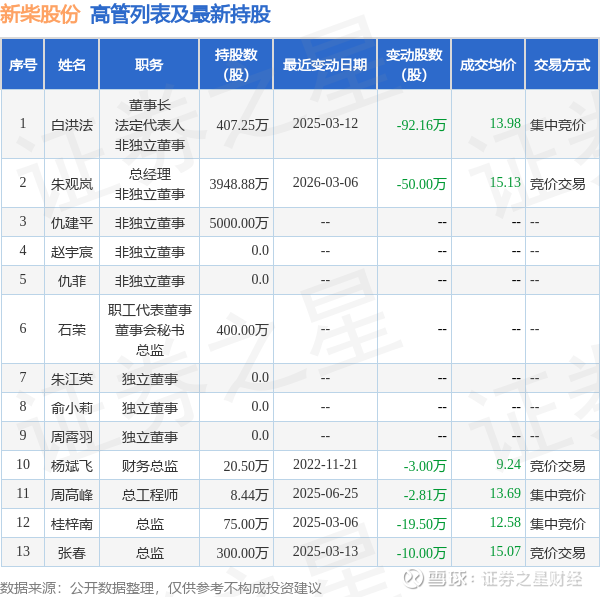Image resolution: width=600 pixels, height=597 pixels.
Task: Select the name 朱观岚
Action: [x=72, y=184]
